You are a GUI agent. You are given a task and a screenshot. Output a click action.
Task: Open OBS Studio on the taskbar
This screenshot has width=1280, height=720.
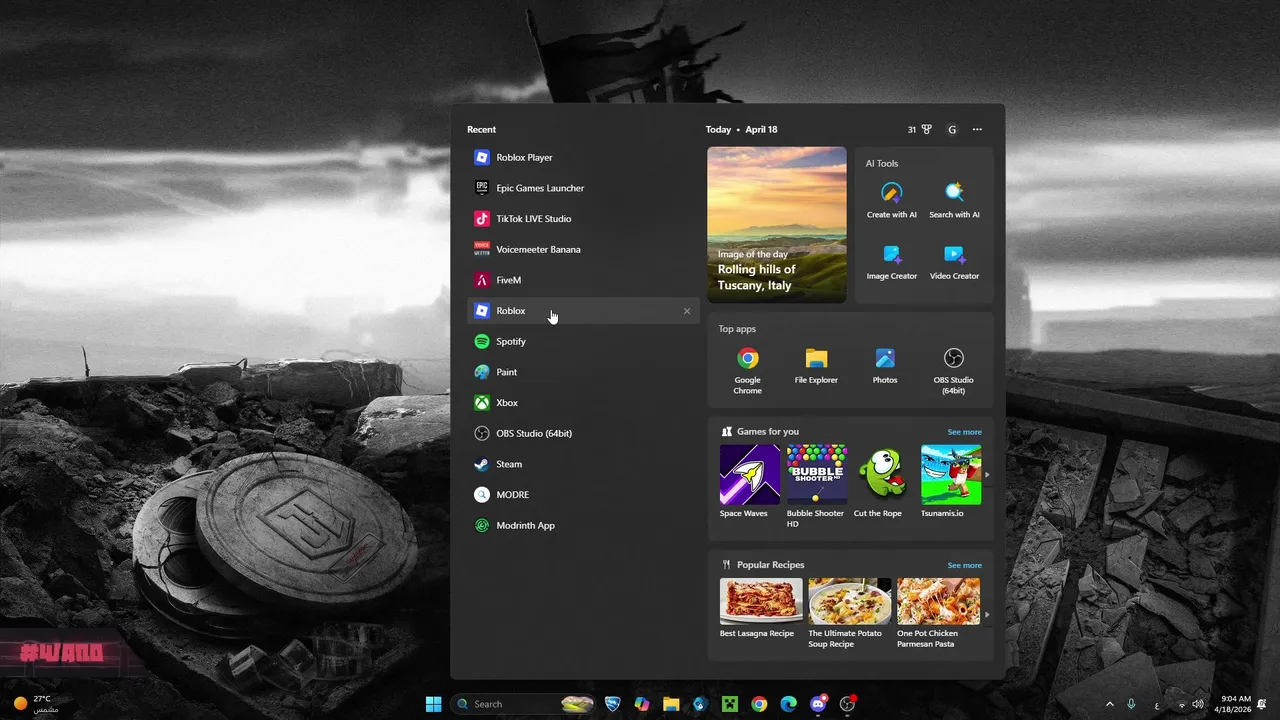click(848, 704)
